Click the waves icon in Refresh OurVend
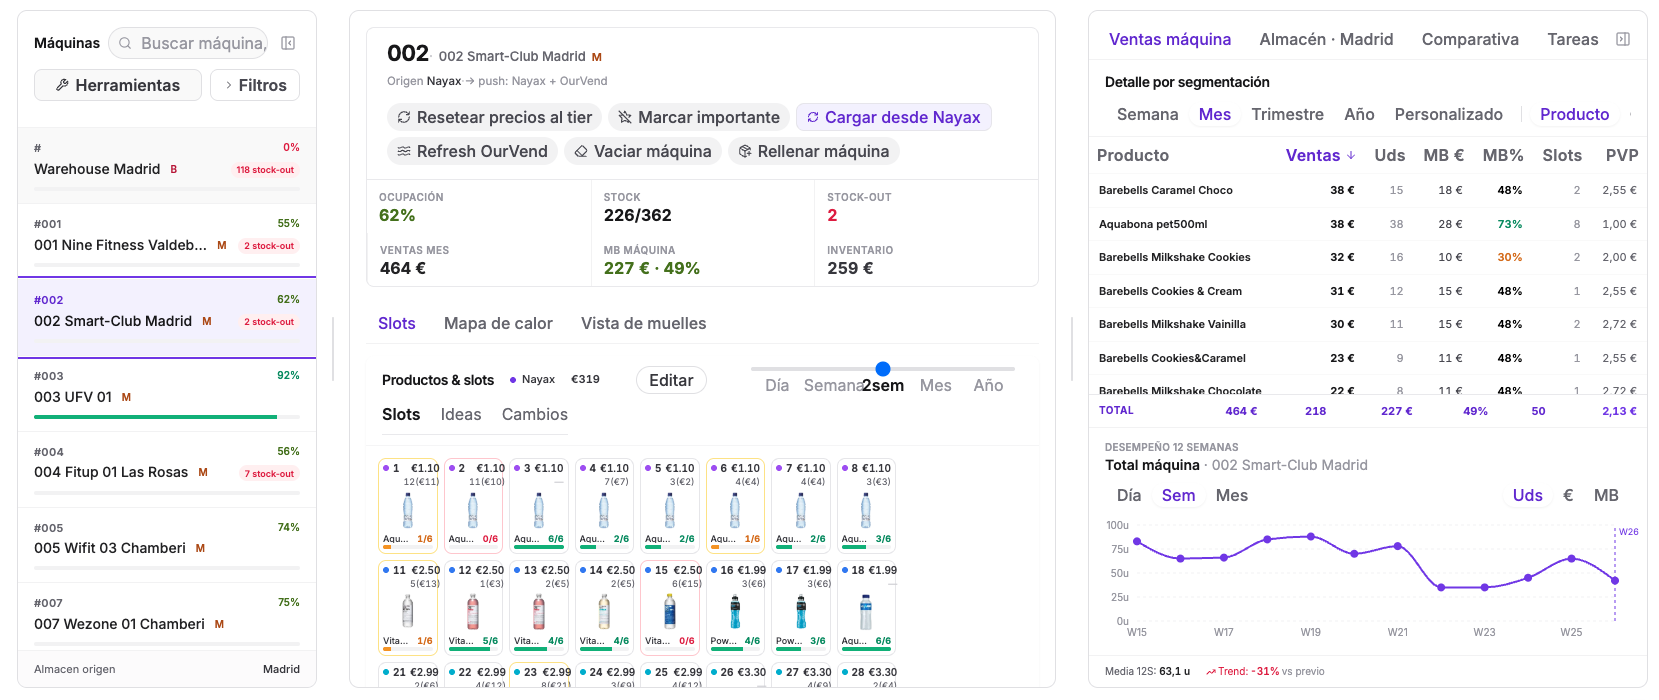The image size is (1659, 700). [404, 151]
